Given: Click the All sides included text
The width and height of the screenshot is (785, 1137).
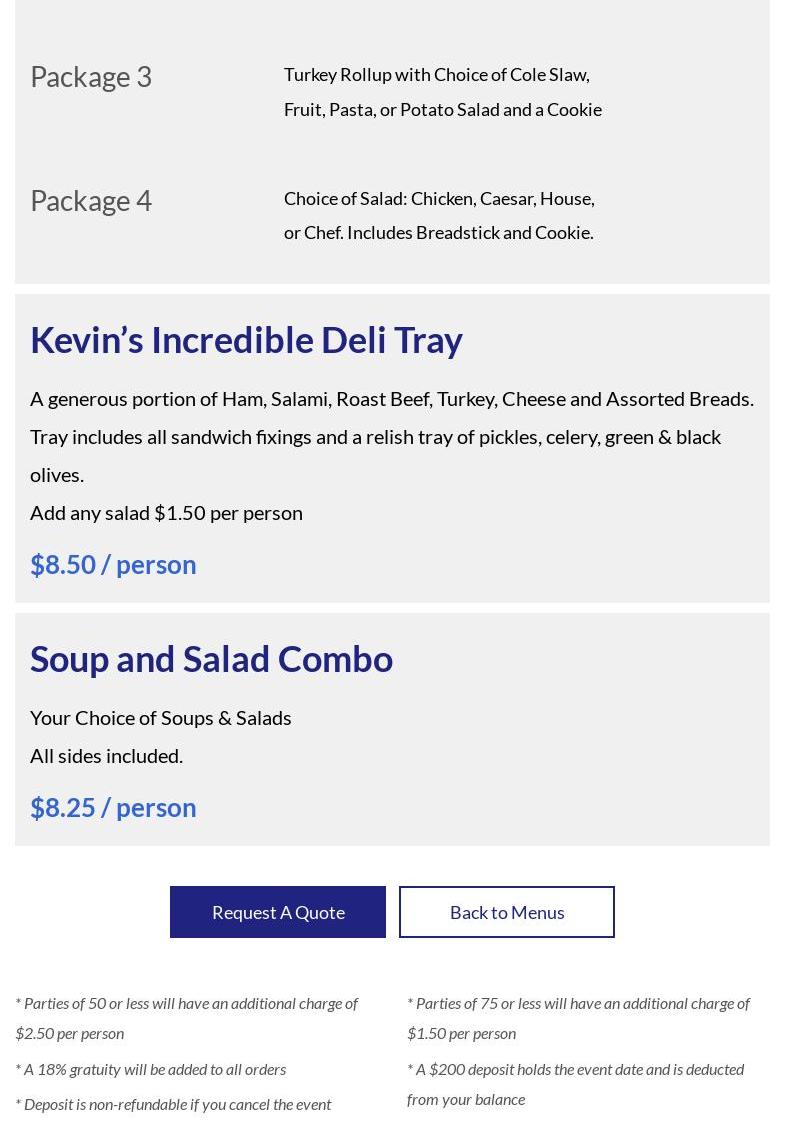Looking at the screenshot, I should click(106, 755).
